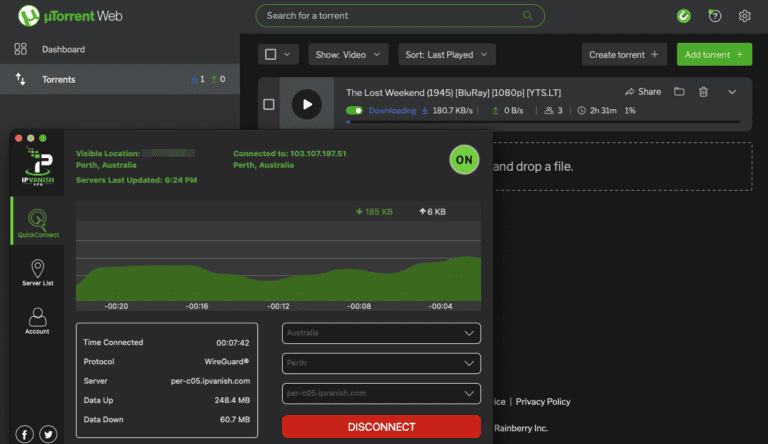Open the IPVanish Account section
This screenshot has width=768, height=444.
pos(37,320)
